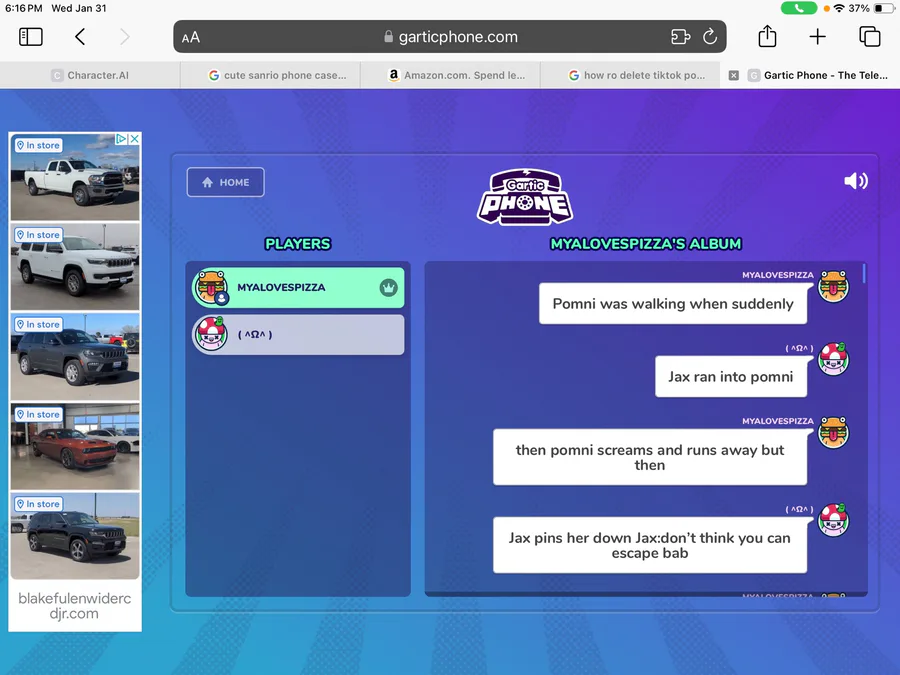Click the HOME button
The width and height of the screenshot is (900, 675).
tap(226, 182)
